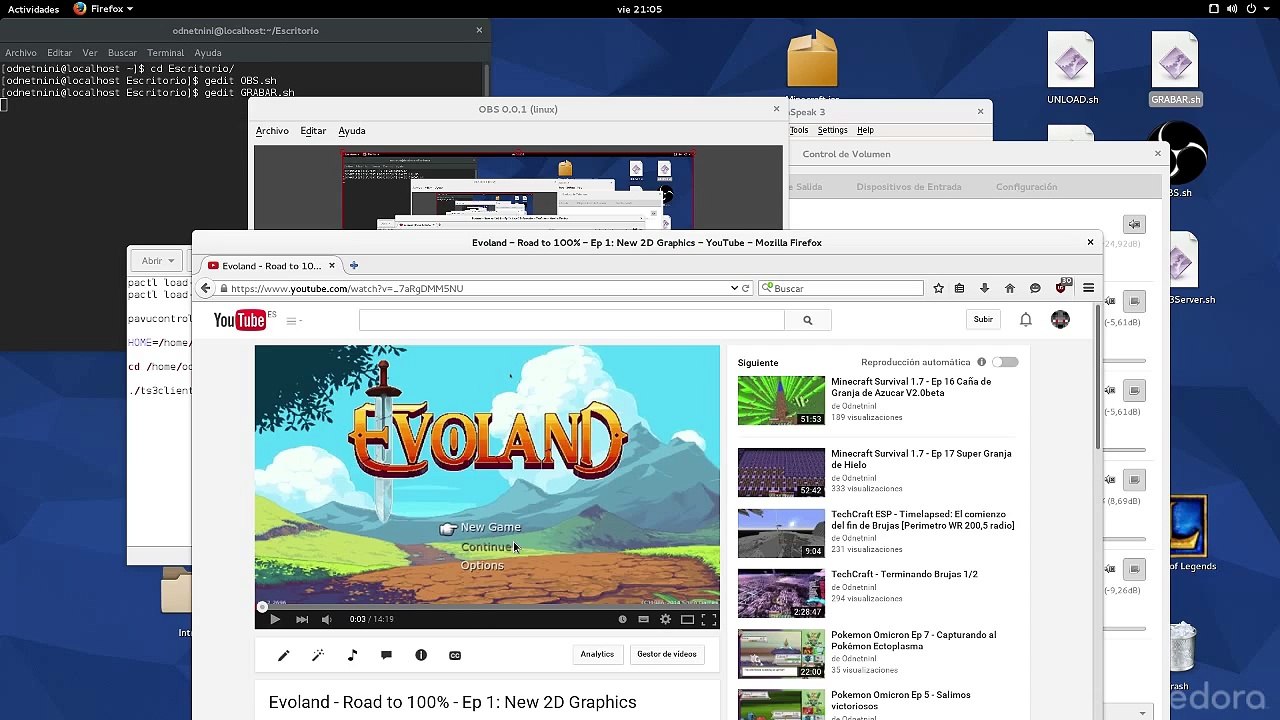
Task: Click the Gestor de vídeos button
Action: (667, 654)
